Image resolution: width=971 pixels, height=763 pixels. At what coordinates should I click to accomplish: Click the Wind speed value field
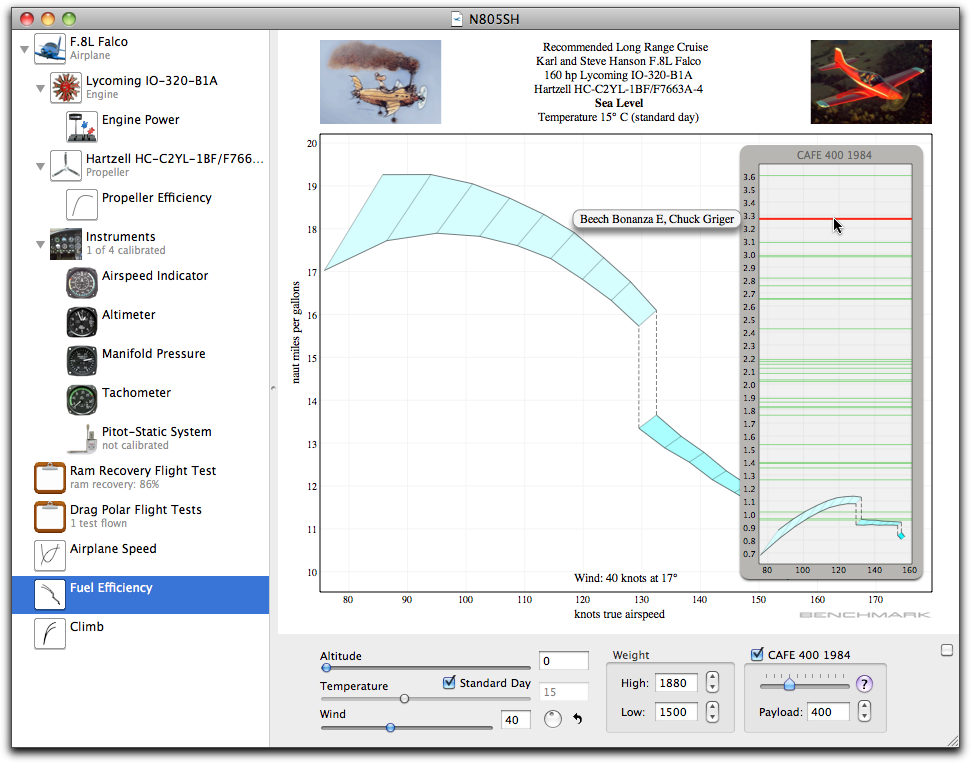516,720
